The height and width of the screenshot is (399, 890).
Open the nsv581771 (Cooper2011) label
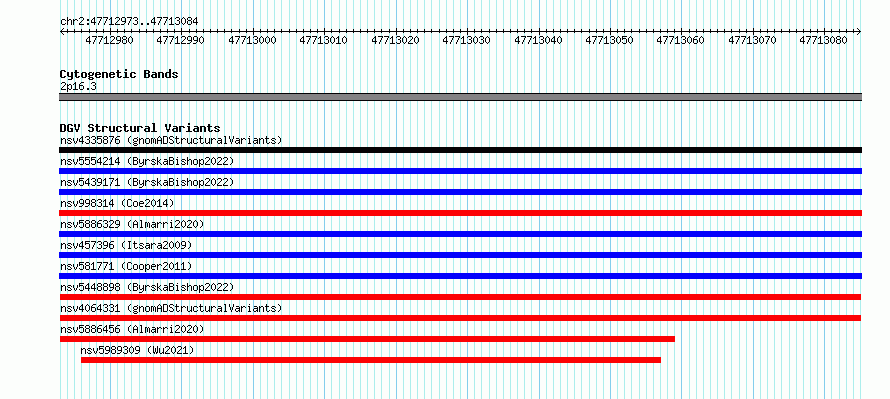coord(126,266)
